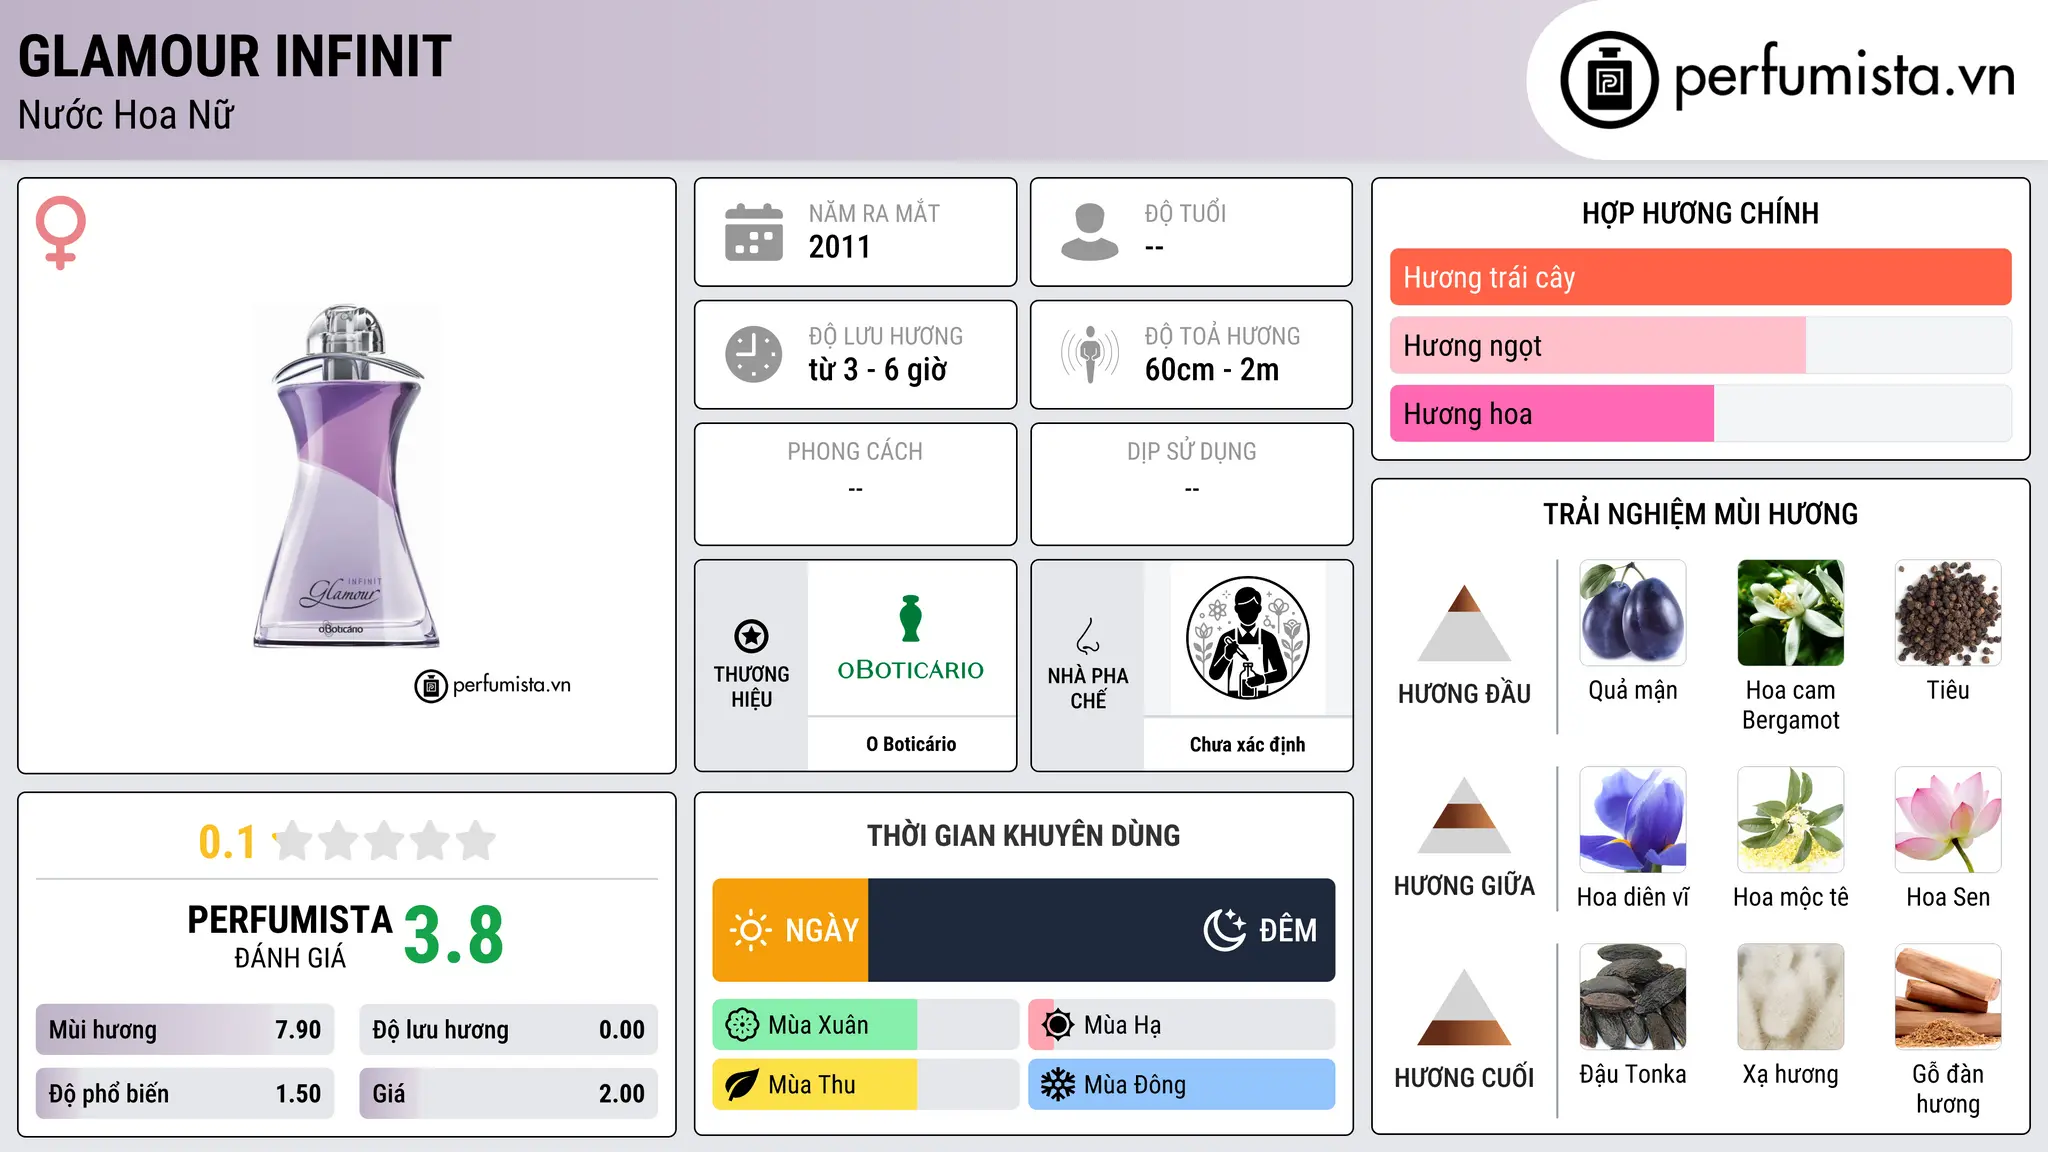Viewport: 2048px width, 1152px height.
Task: Click the Hương đầu pyramid icon
Action: (1464, 623)
